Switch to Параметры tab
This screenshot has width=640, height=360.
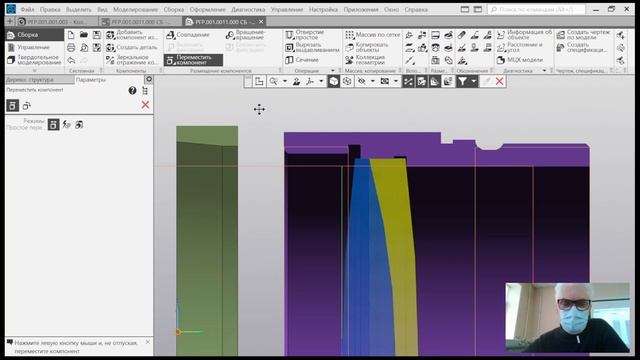click(91, 80)
